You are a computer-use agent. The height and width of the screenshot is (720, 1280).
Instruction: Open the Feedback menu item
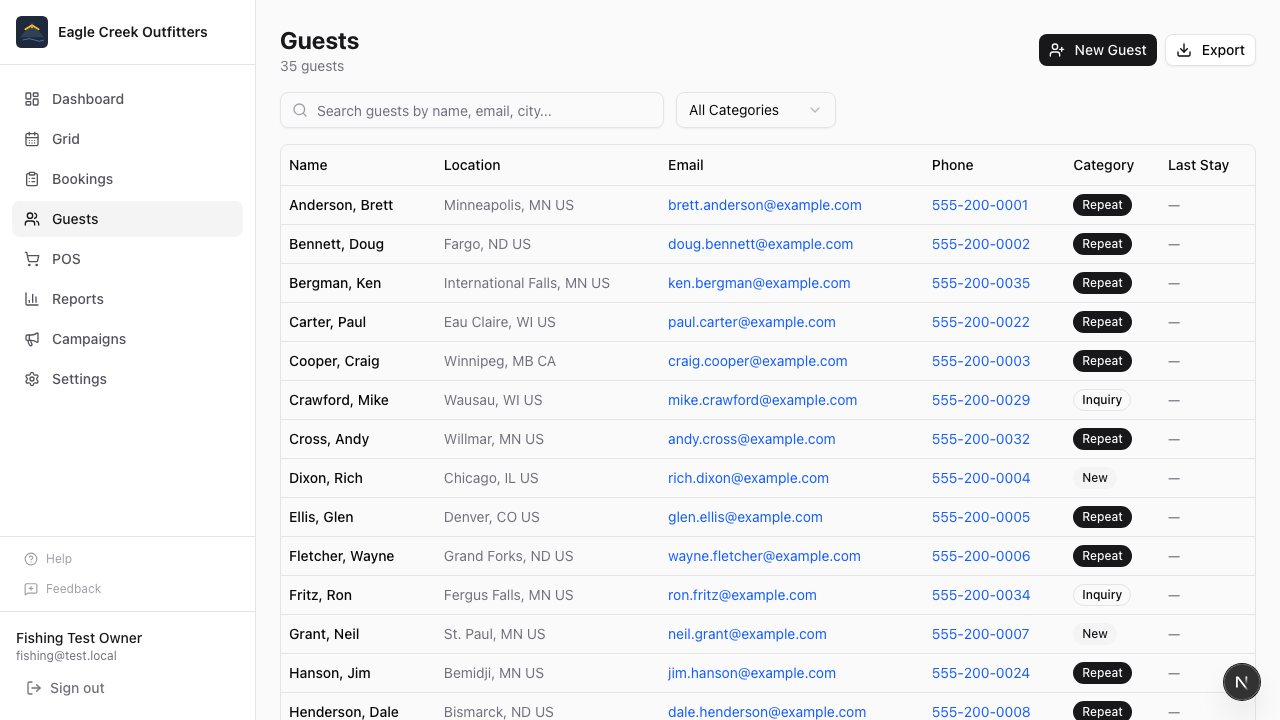click(x=73, y=589)
